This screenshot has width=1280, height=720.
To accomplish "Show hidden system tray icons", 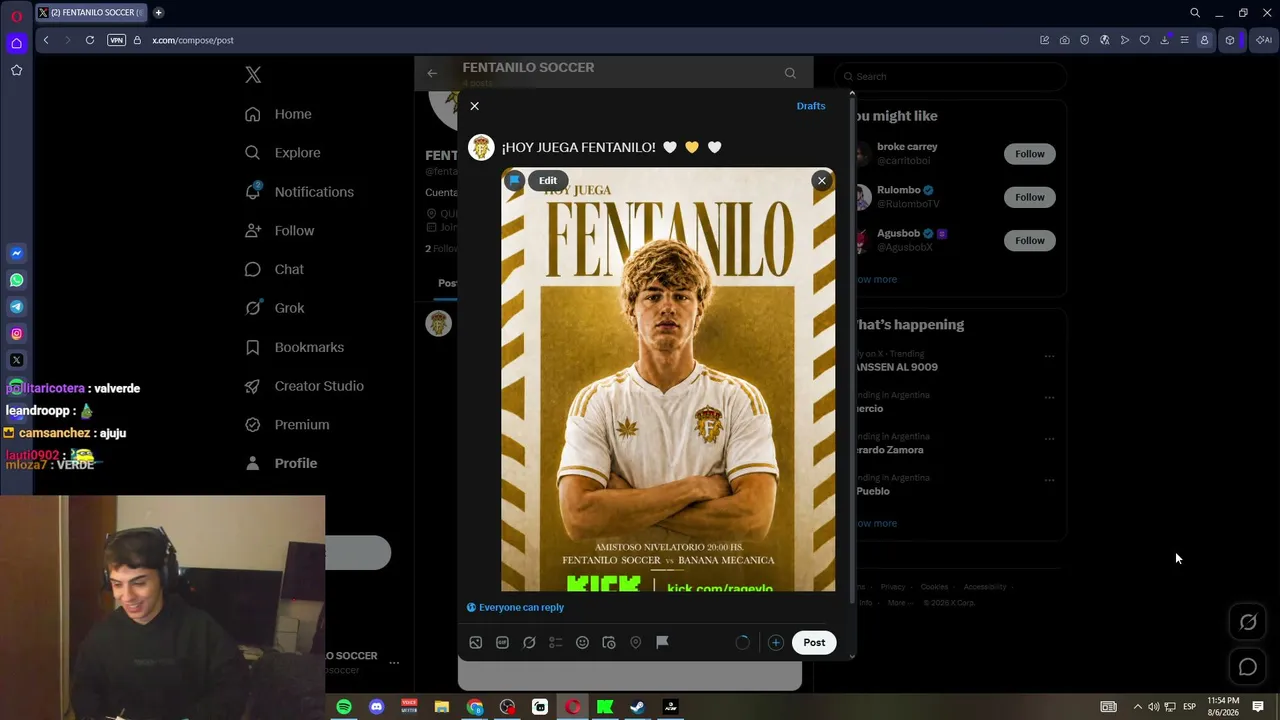I will tap(1137, 707).
